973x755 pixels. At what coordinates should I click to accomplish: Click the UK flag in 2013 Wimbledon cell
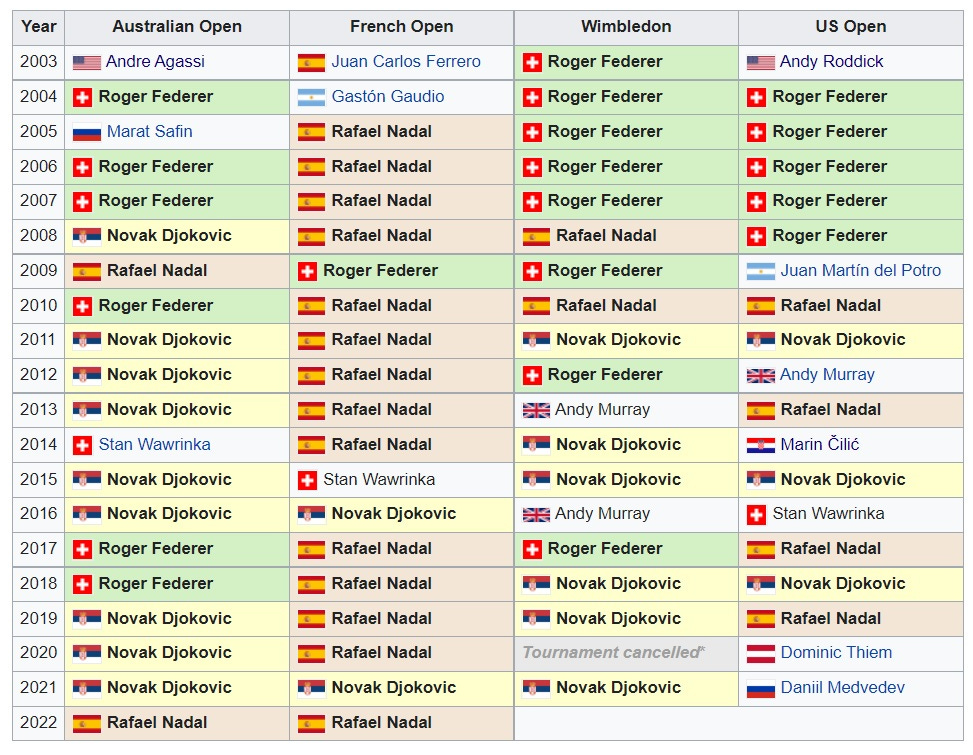536,410
